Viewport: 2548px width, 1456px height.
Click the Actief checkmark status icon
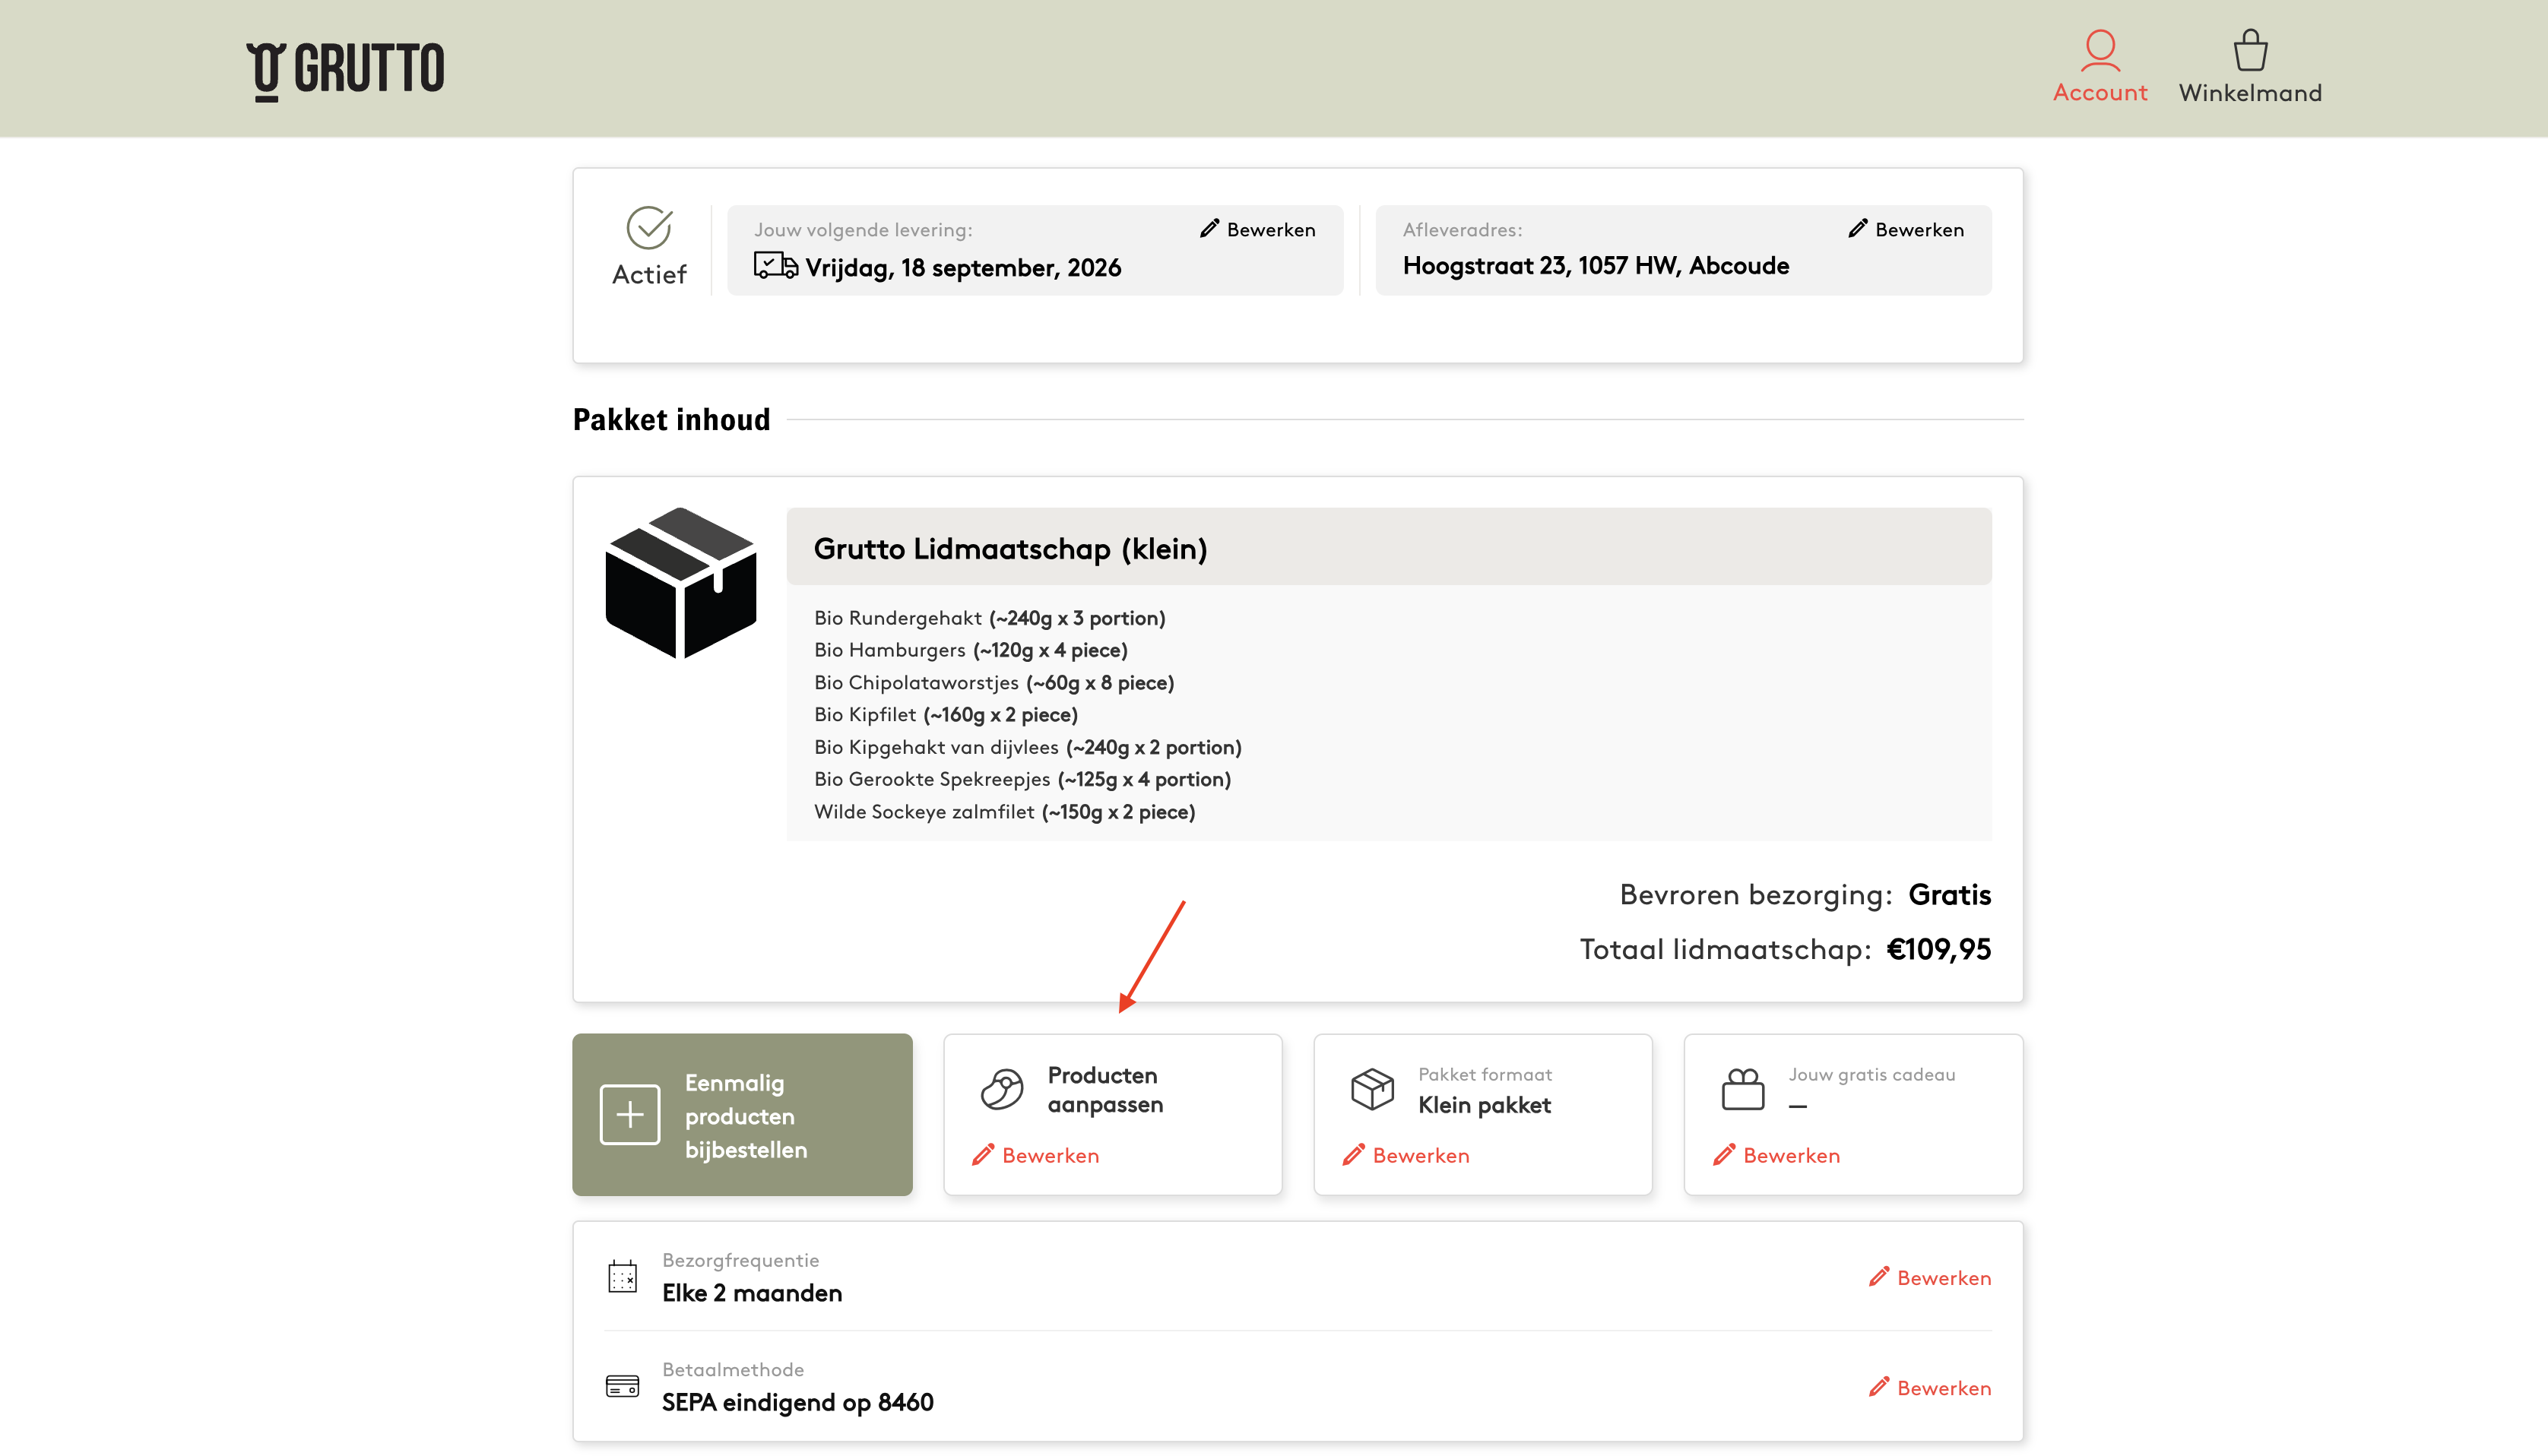(649, 228)
